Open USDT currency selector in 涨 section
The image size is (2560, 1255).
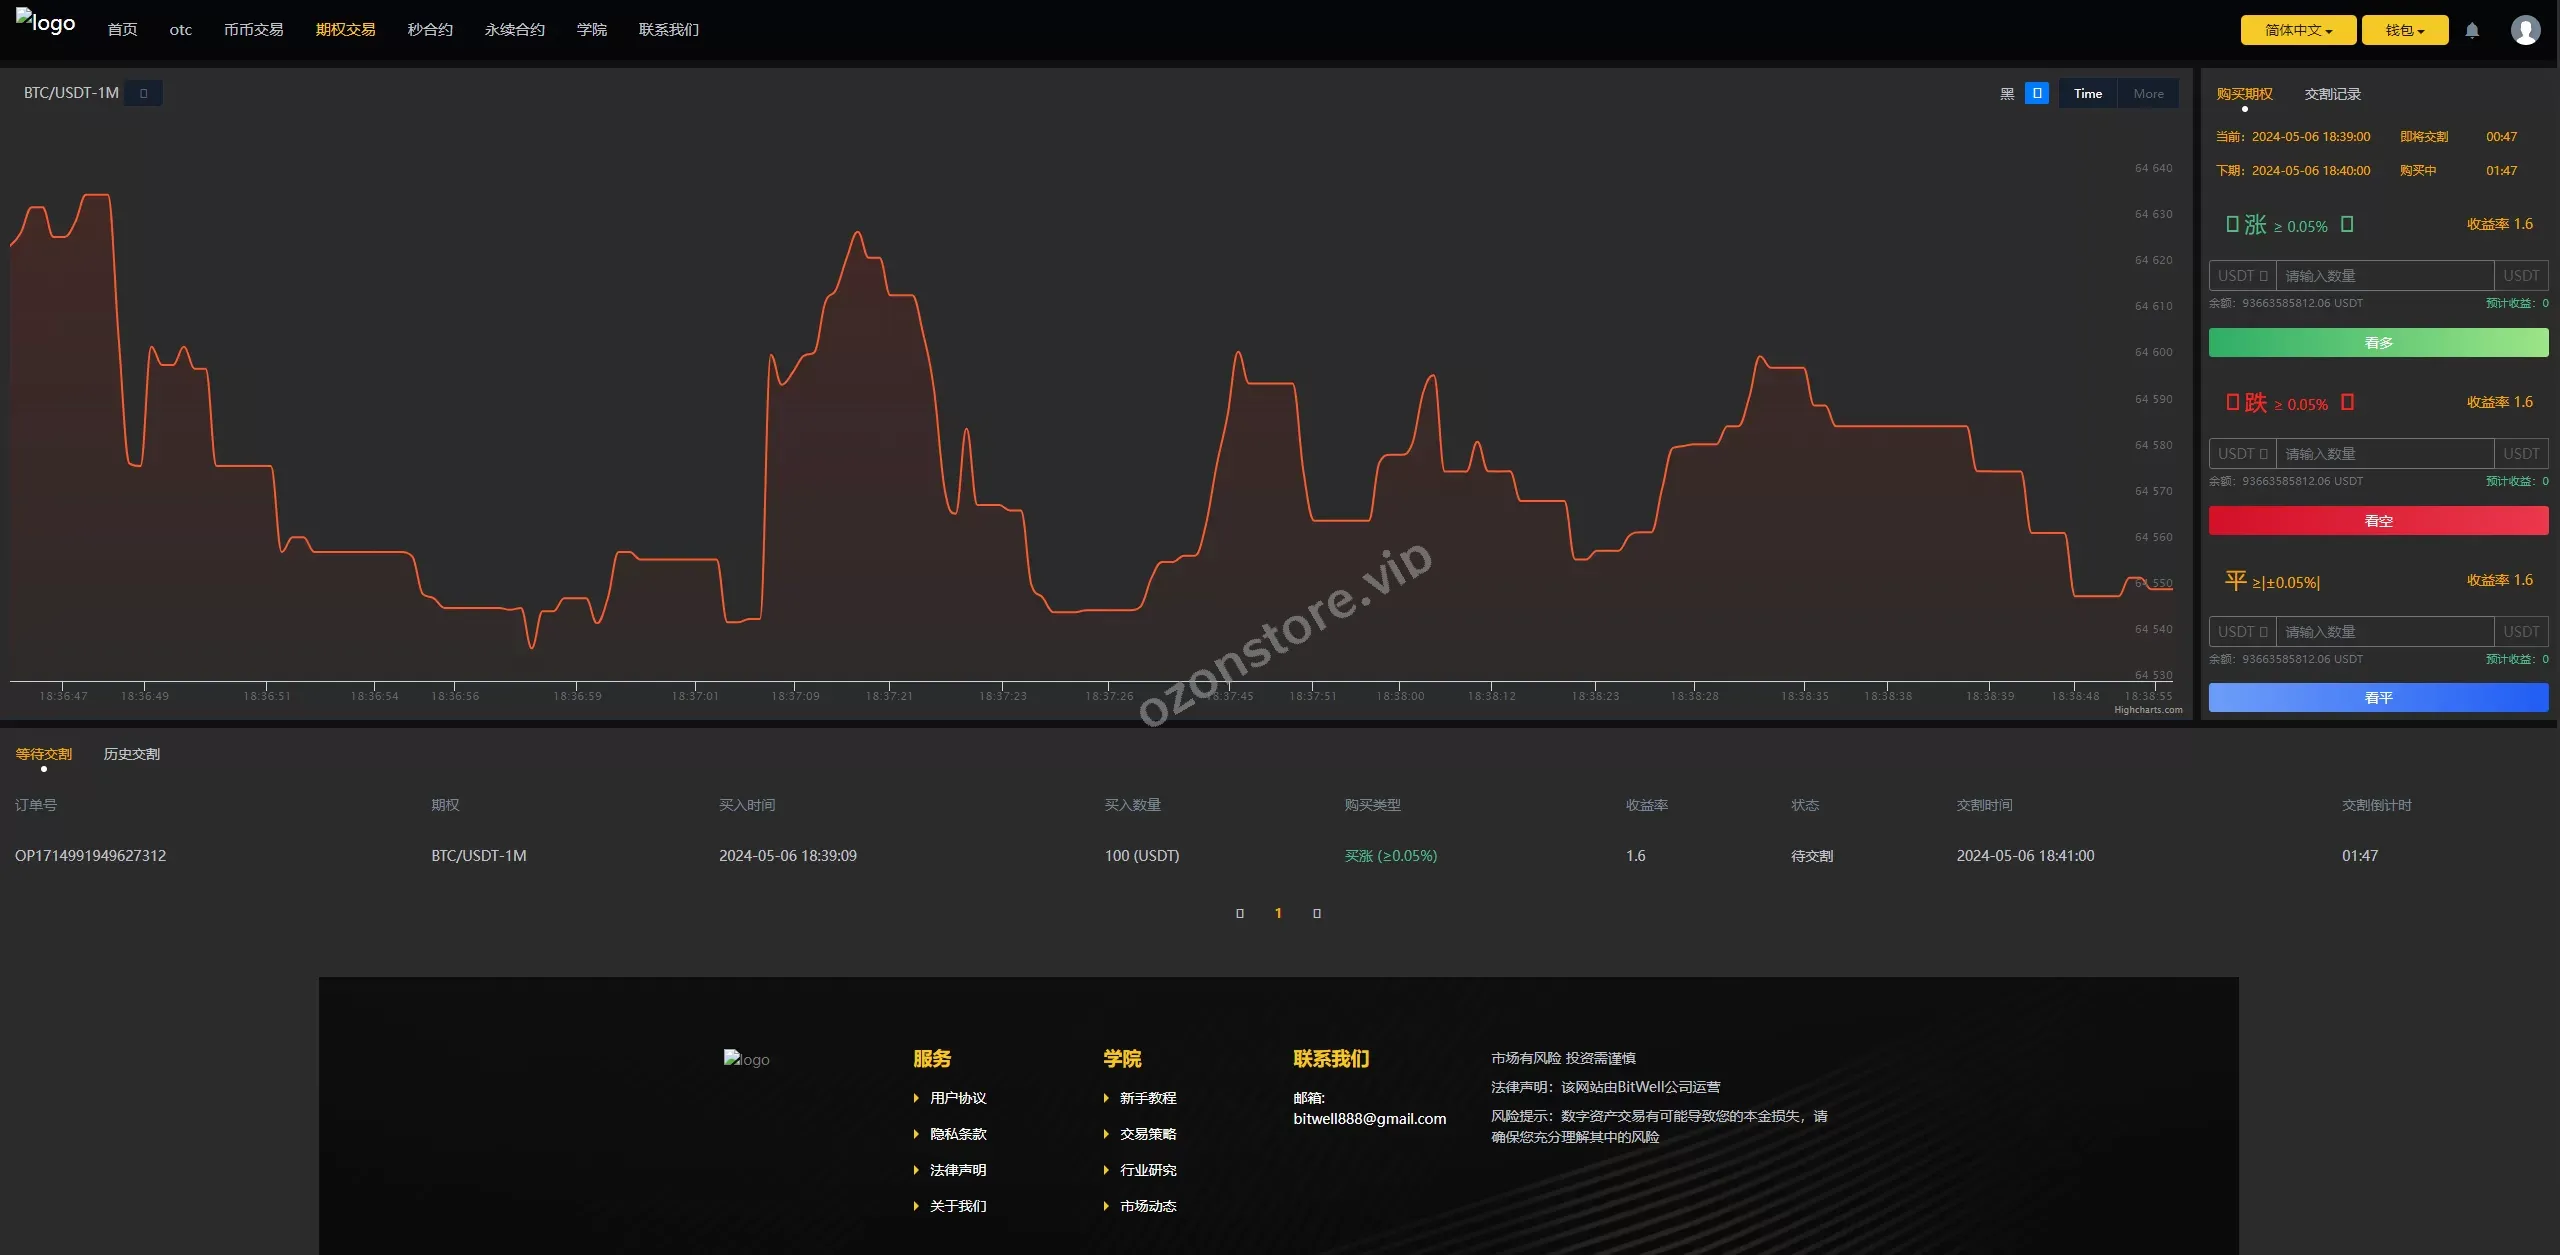(2242, 276)
